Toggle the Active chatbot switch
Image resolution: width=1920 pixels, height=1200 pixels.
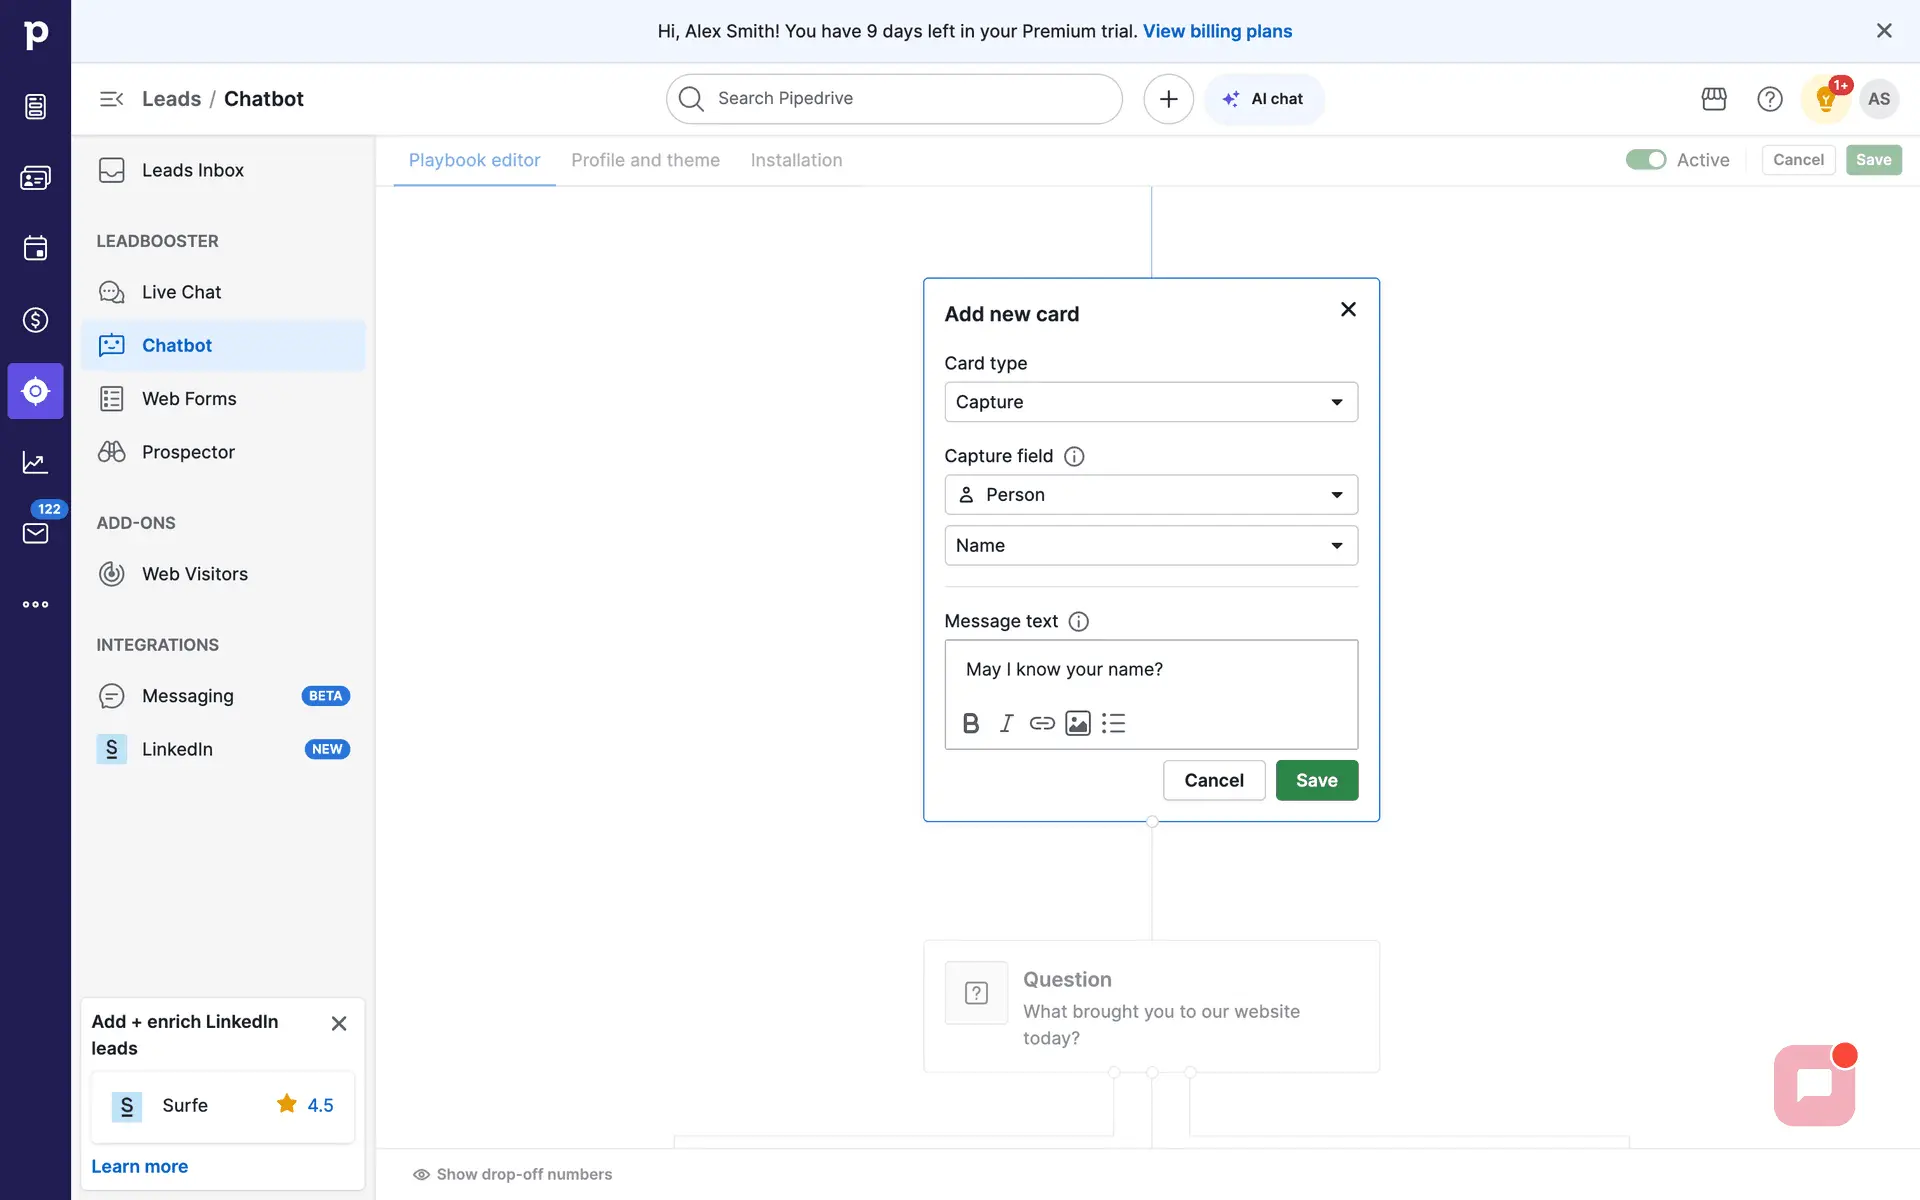tap(1645, 160)
